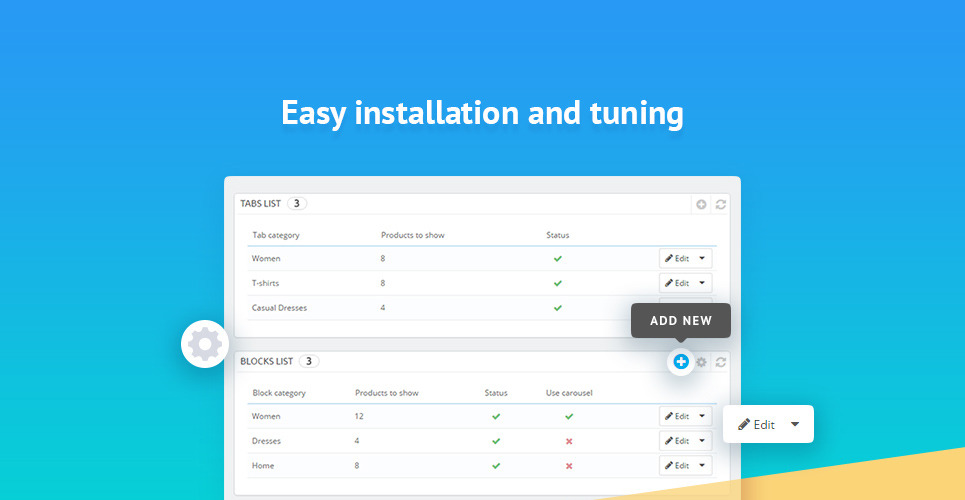Click the refresh icon in Blocks List header
Viewport: 965px width, 500px height.
[x=721, y=362]
